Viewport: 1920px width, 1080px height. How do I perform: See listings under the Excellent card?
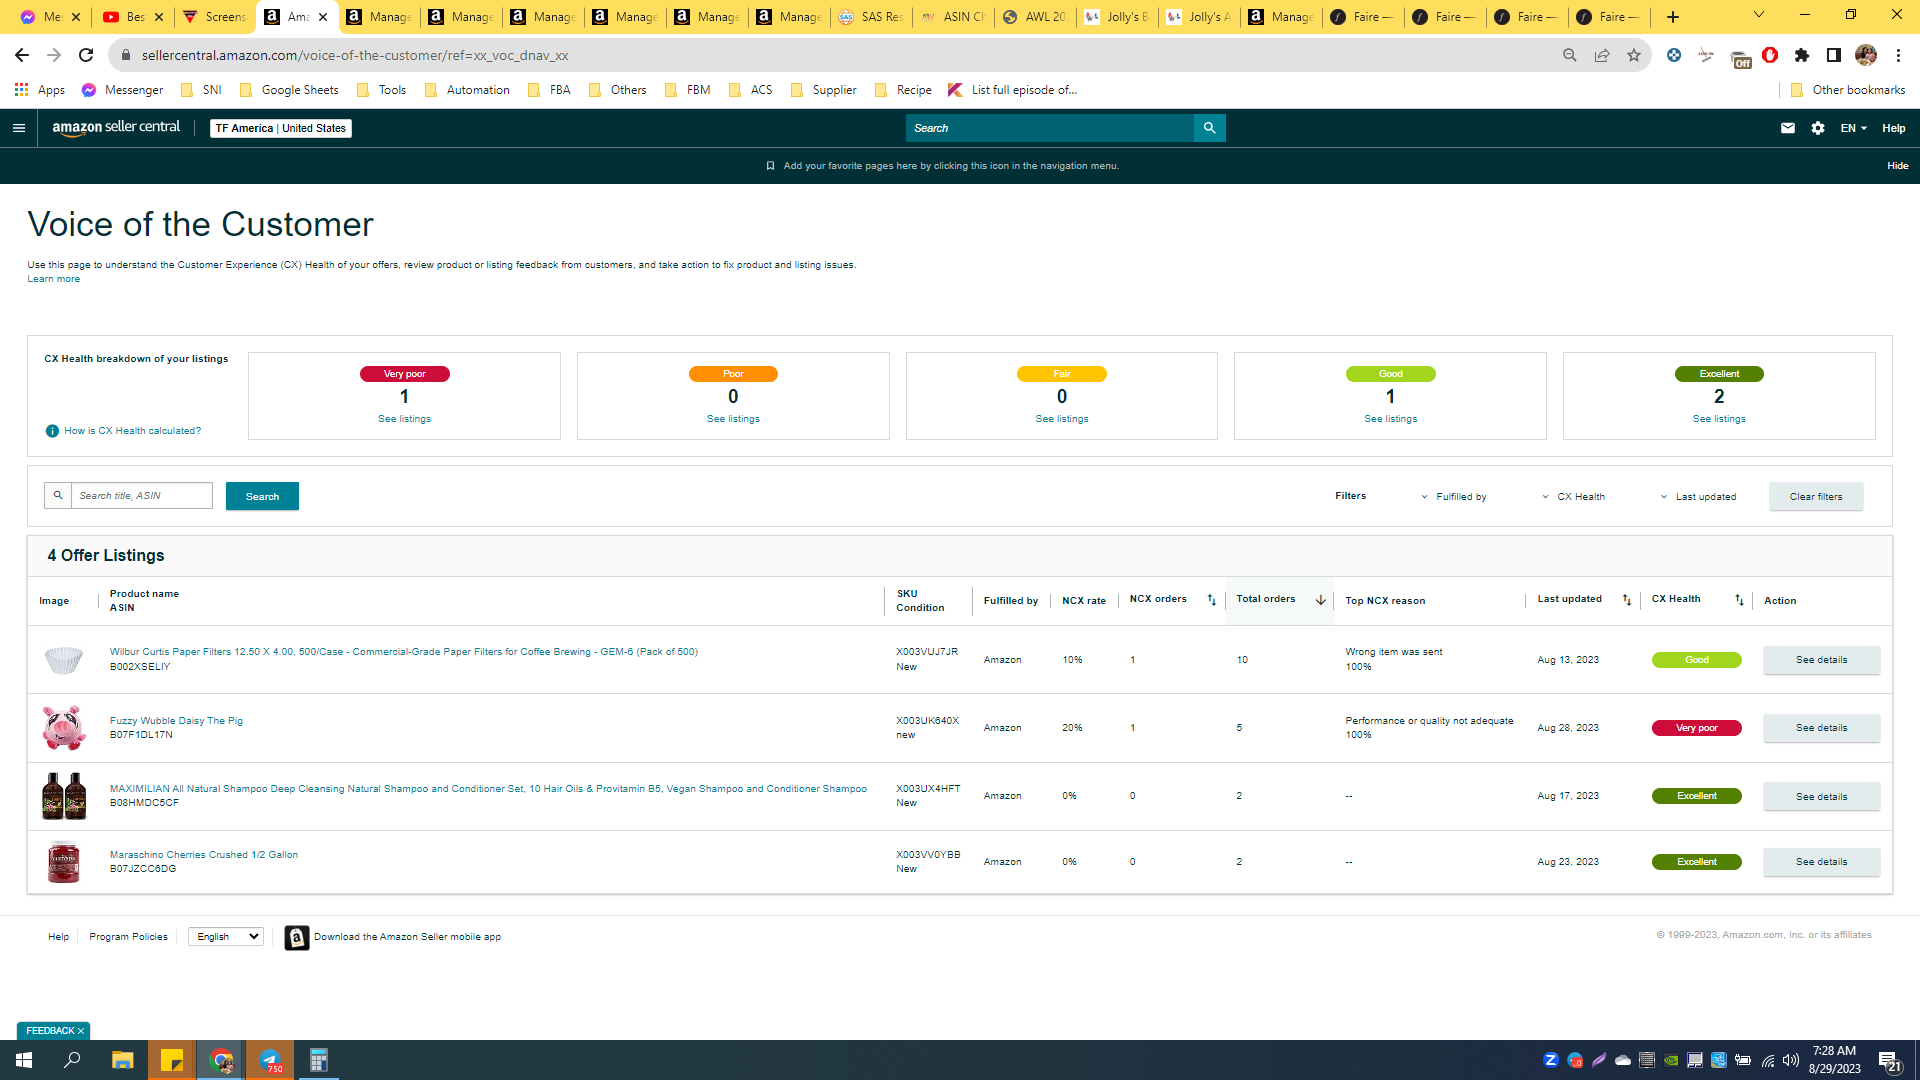coord(1719,419)
